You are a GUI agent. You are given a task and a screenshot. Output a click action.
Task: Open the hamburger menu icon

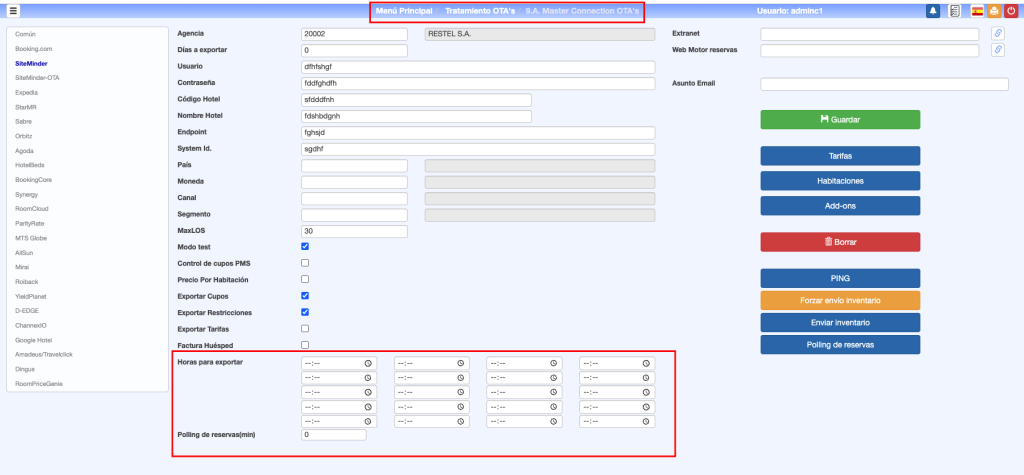pyautogui.click(x=13, y=11)
